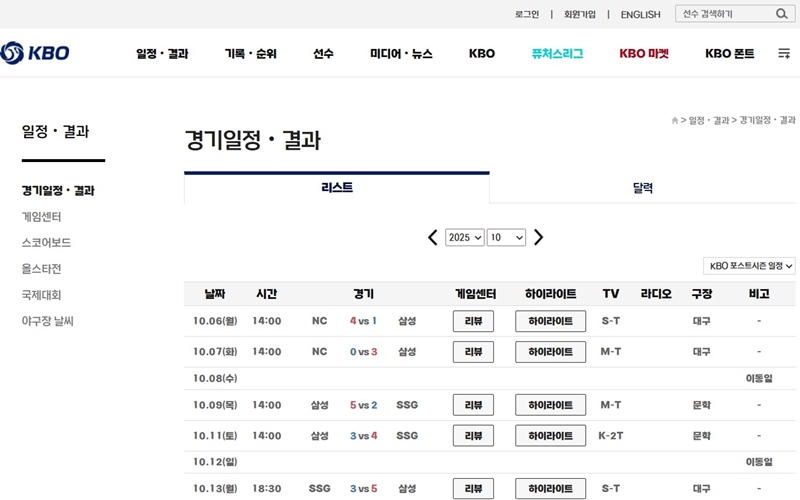This screenshot has height=500, width=800.
Task: Click 리뷰 for 10.13 game
Action: click(473, 488)
